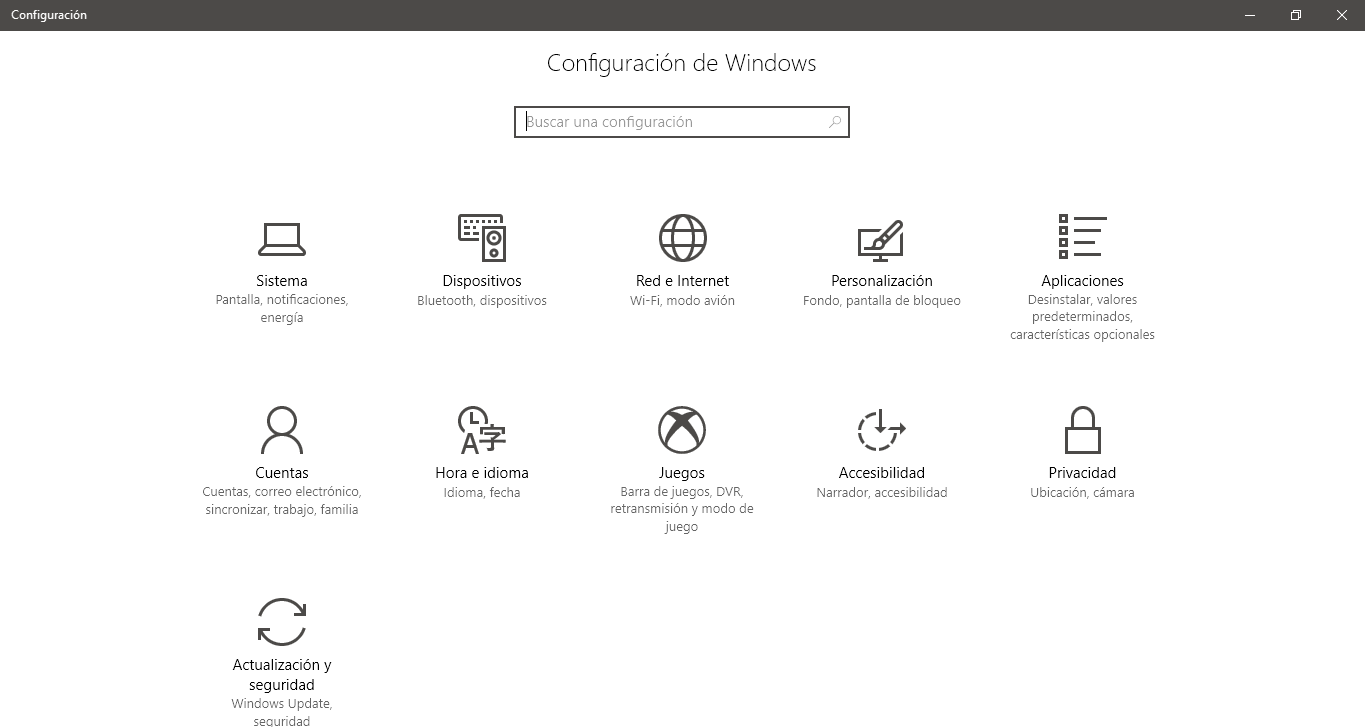
Task: Open the Sistema laptop icon
Action: tap(281, 239)
